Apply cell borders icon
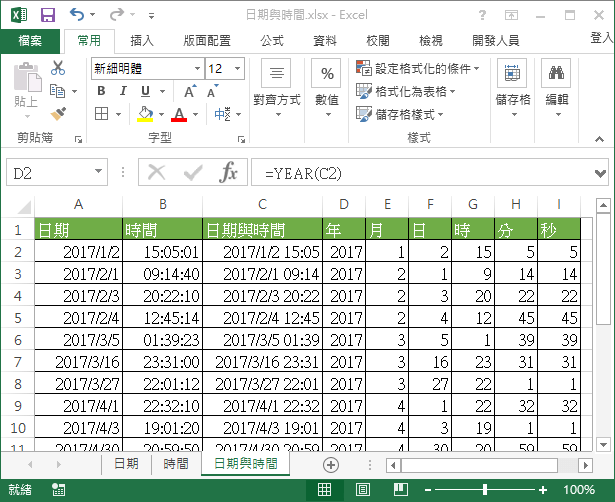The width and height of the screenshot is (615, 502). 102,114
